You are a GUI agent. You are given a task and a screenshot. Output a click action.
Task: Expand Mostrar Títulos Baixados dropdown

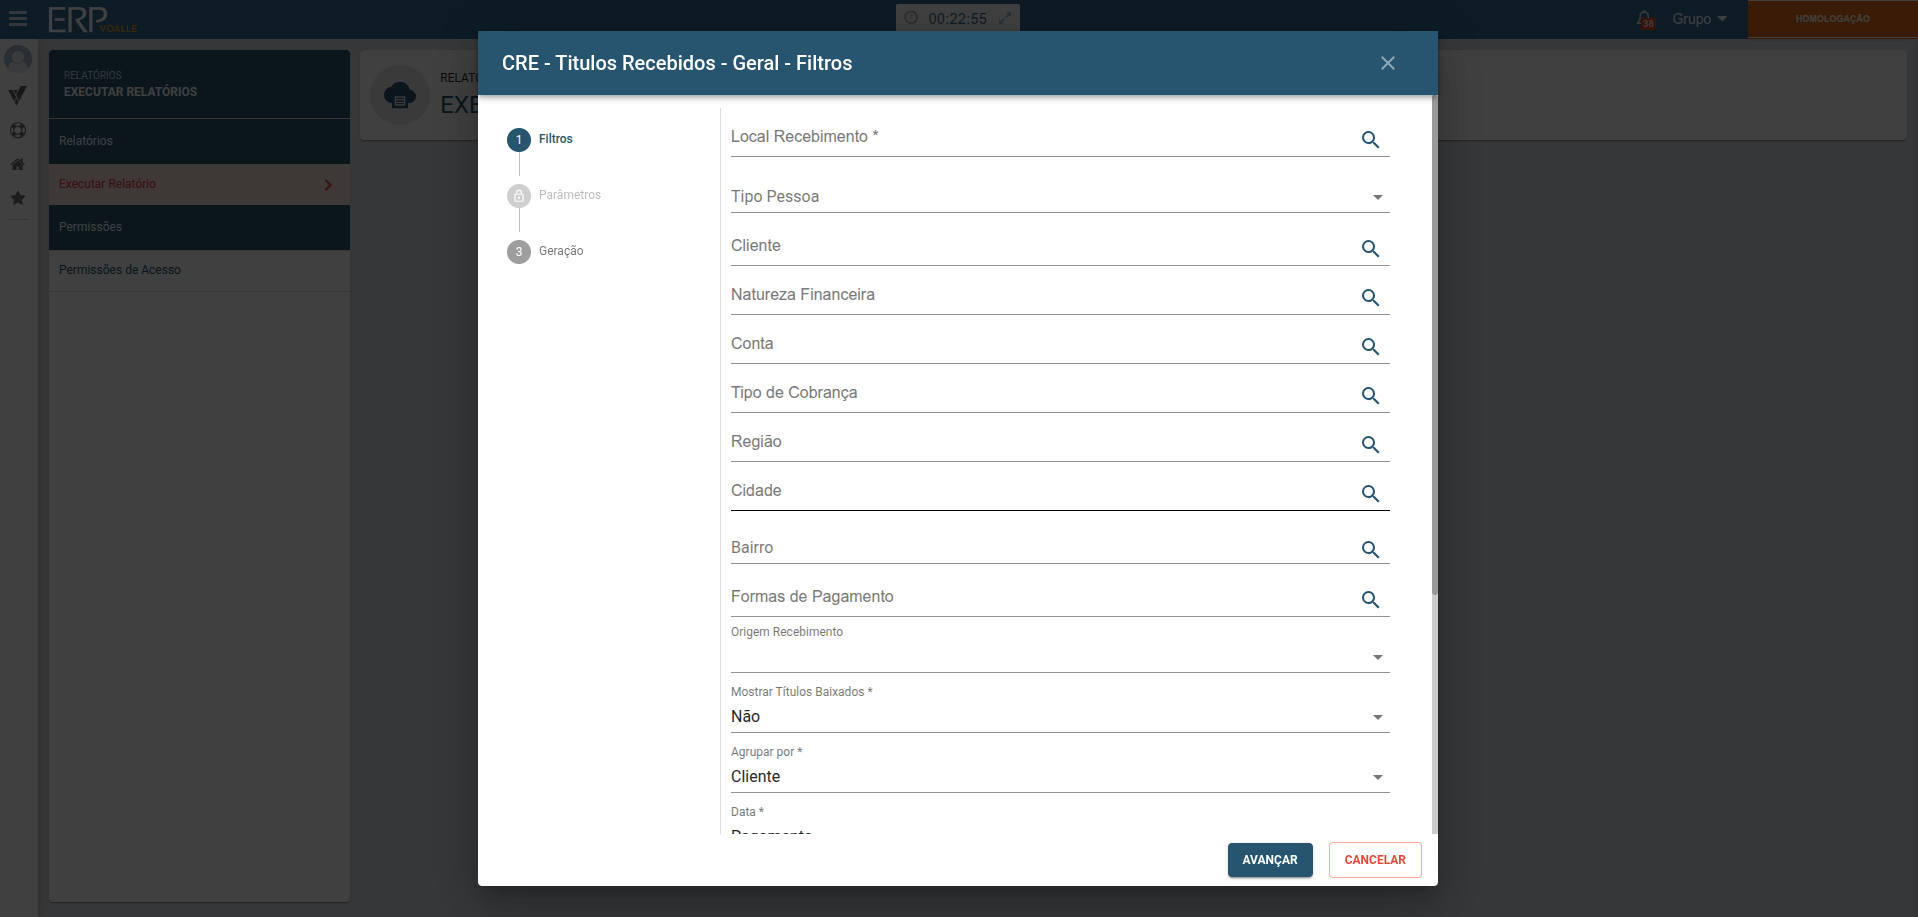(x=1377, y=718)
